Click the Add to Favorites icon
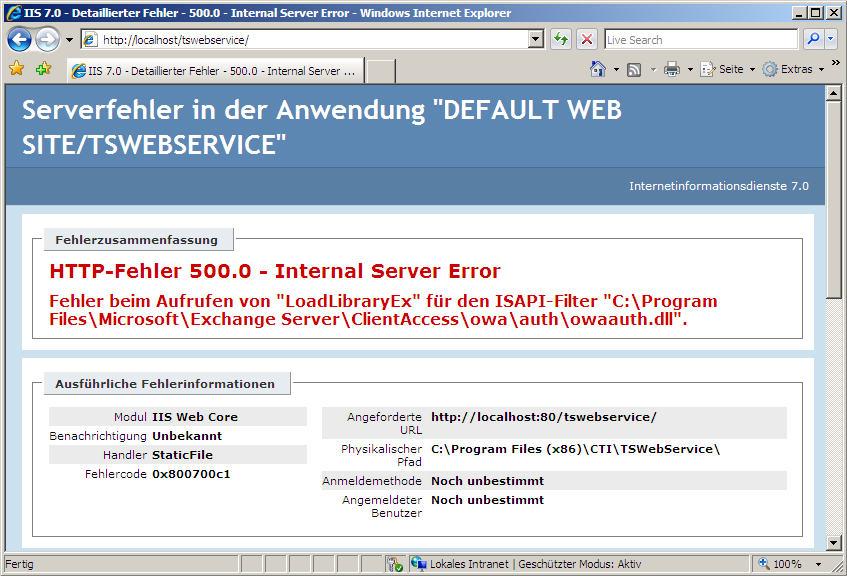This screenshot has height=576, width=847. click(43, 69)
